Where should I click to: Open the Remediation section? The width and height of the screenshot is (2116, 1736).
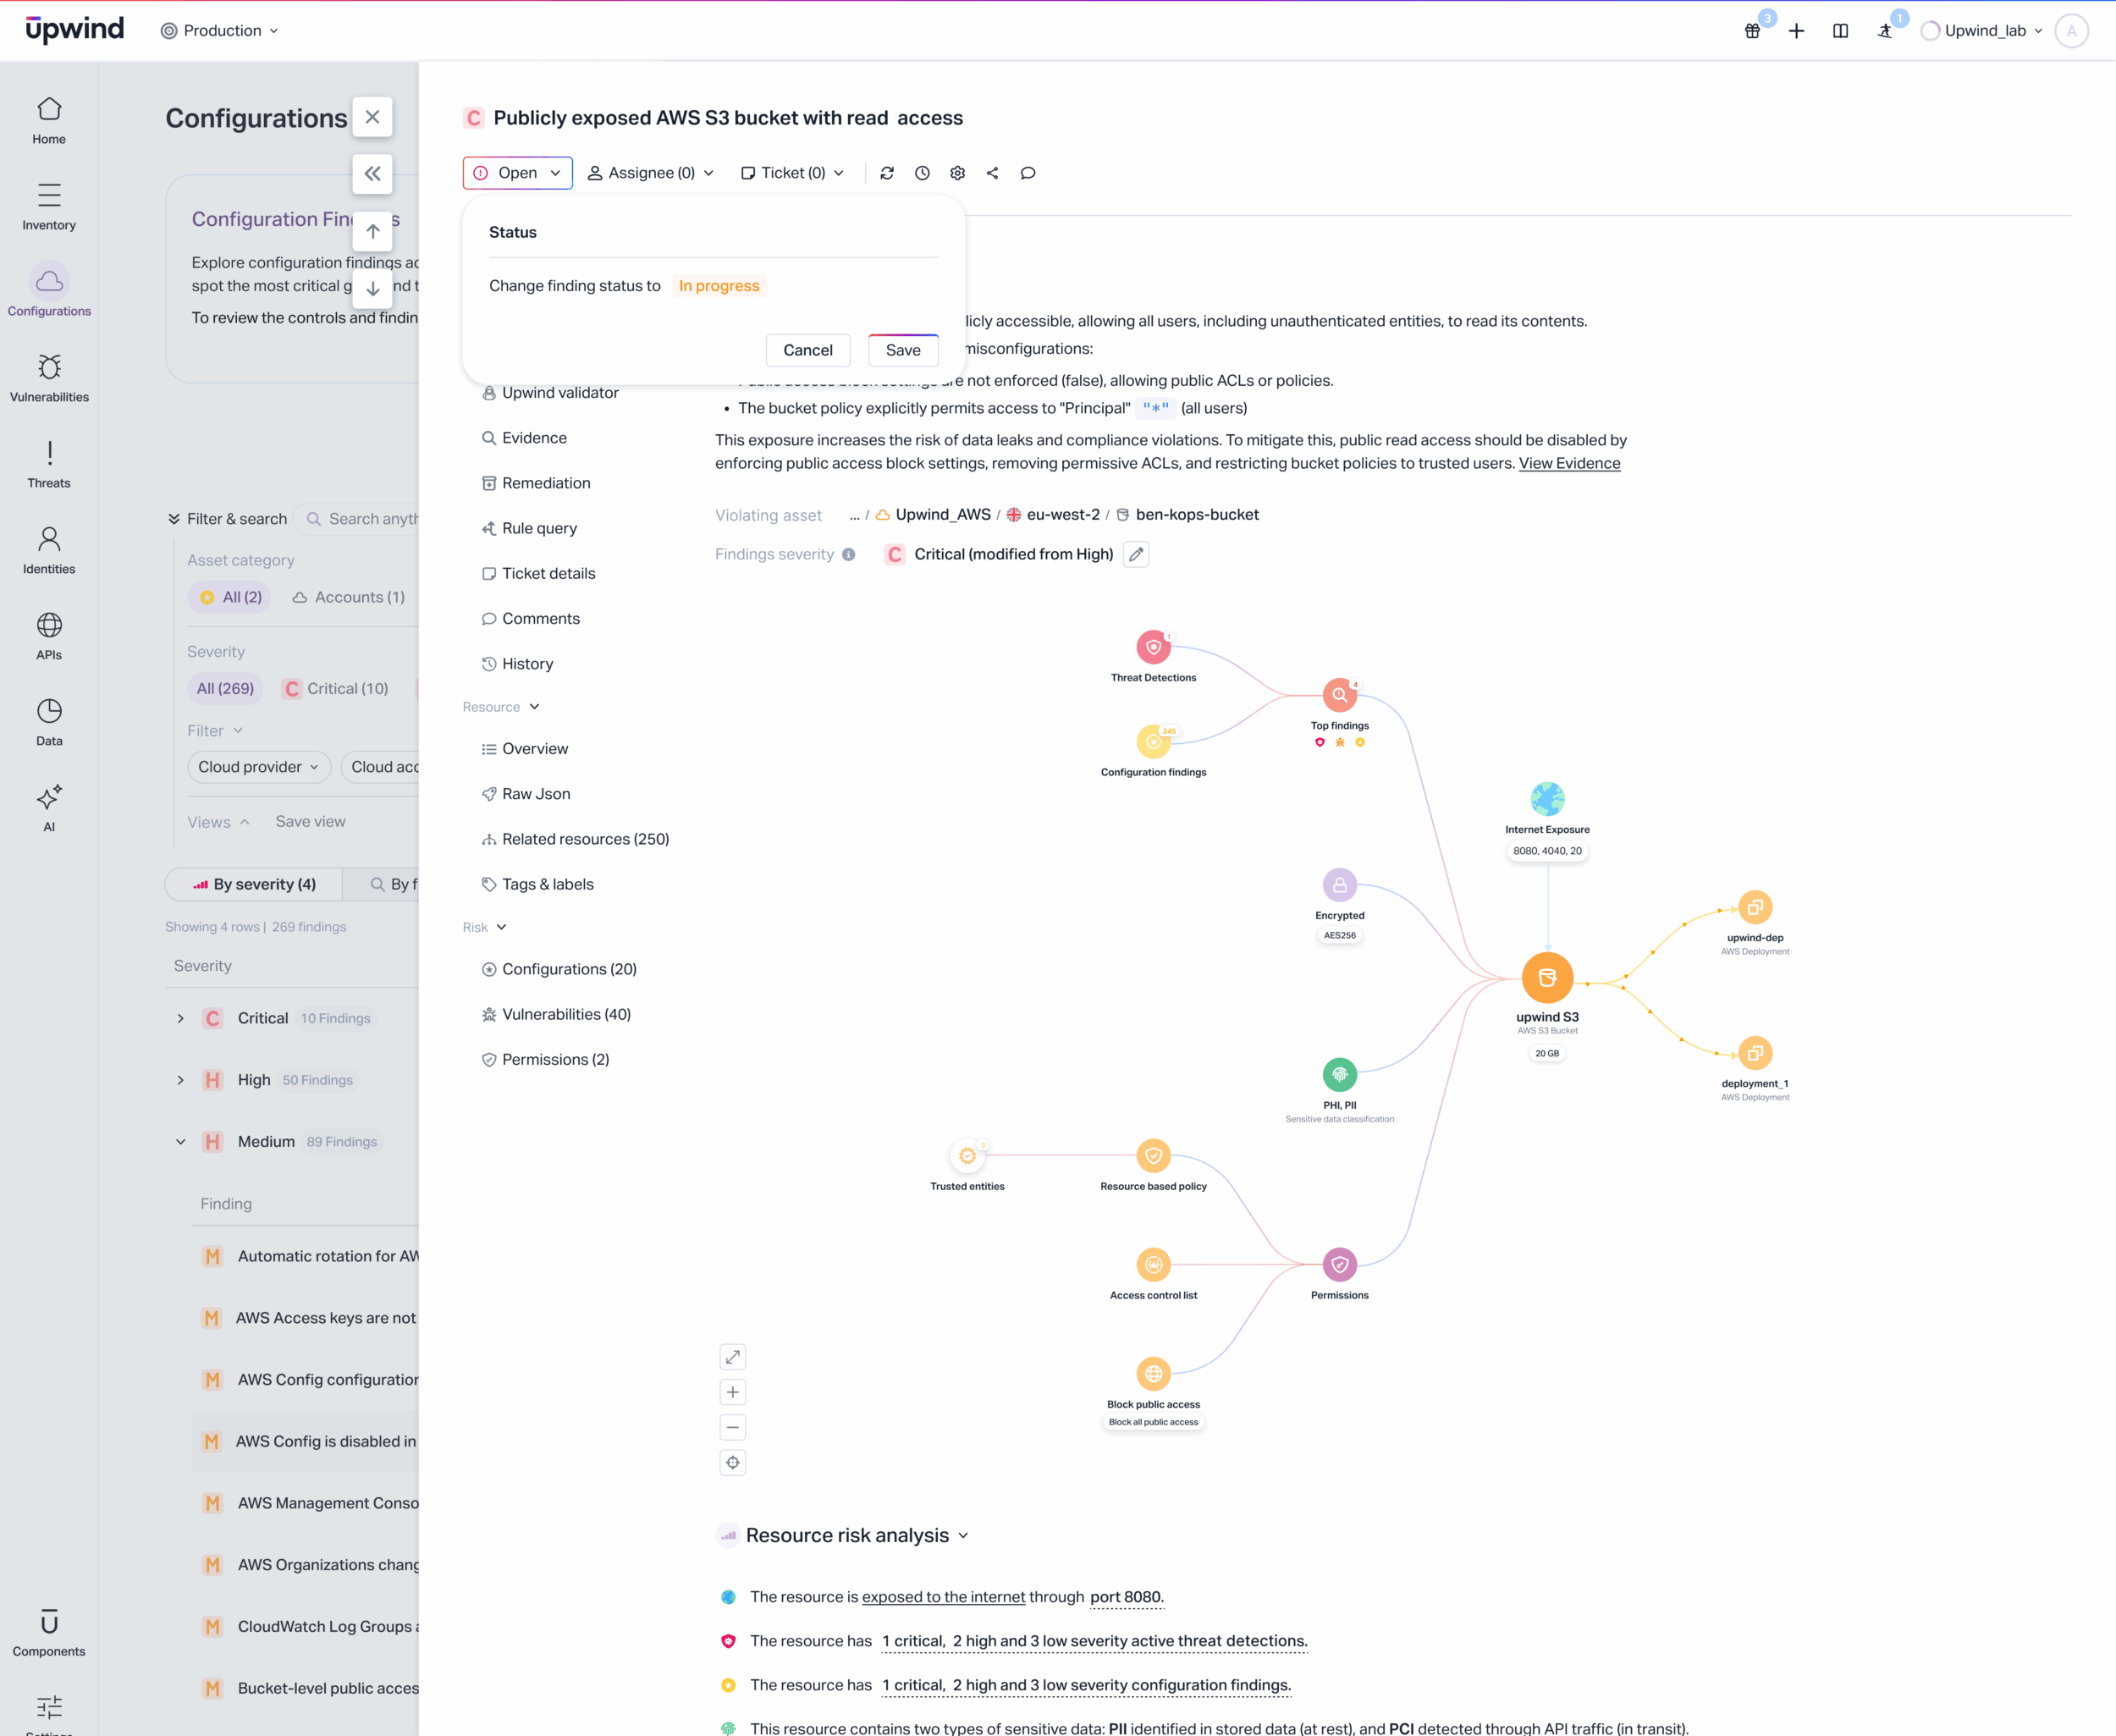545,483
